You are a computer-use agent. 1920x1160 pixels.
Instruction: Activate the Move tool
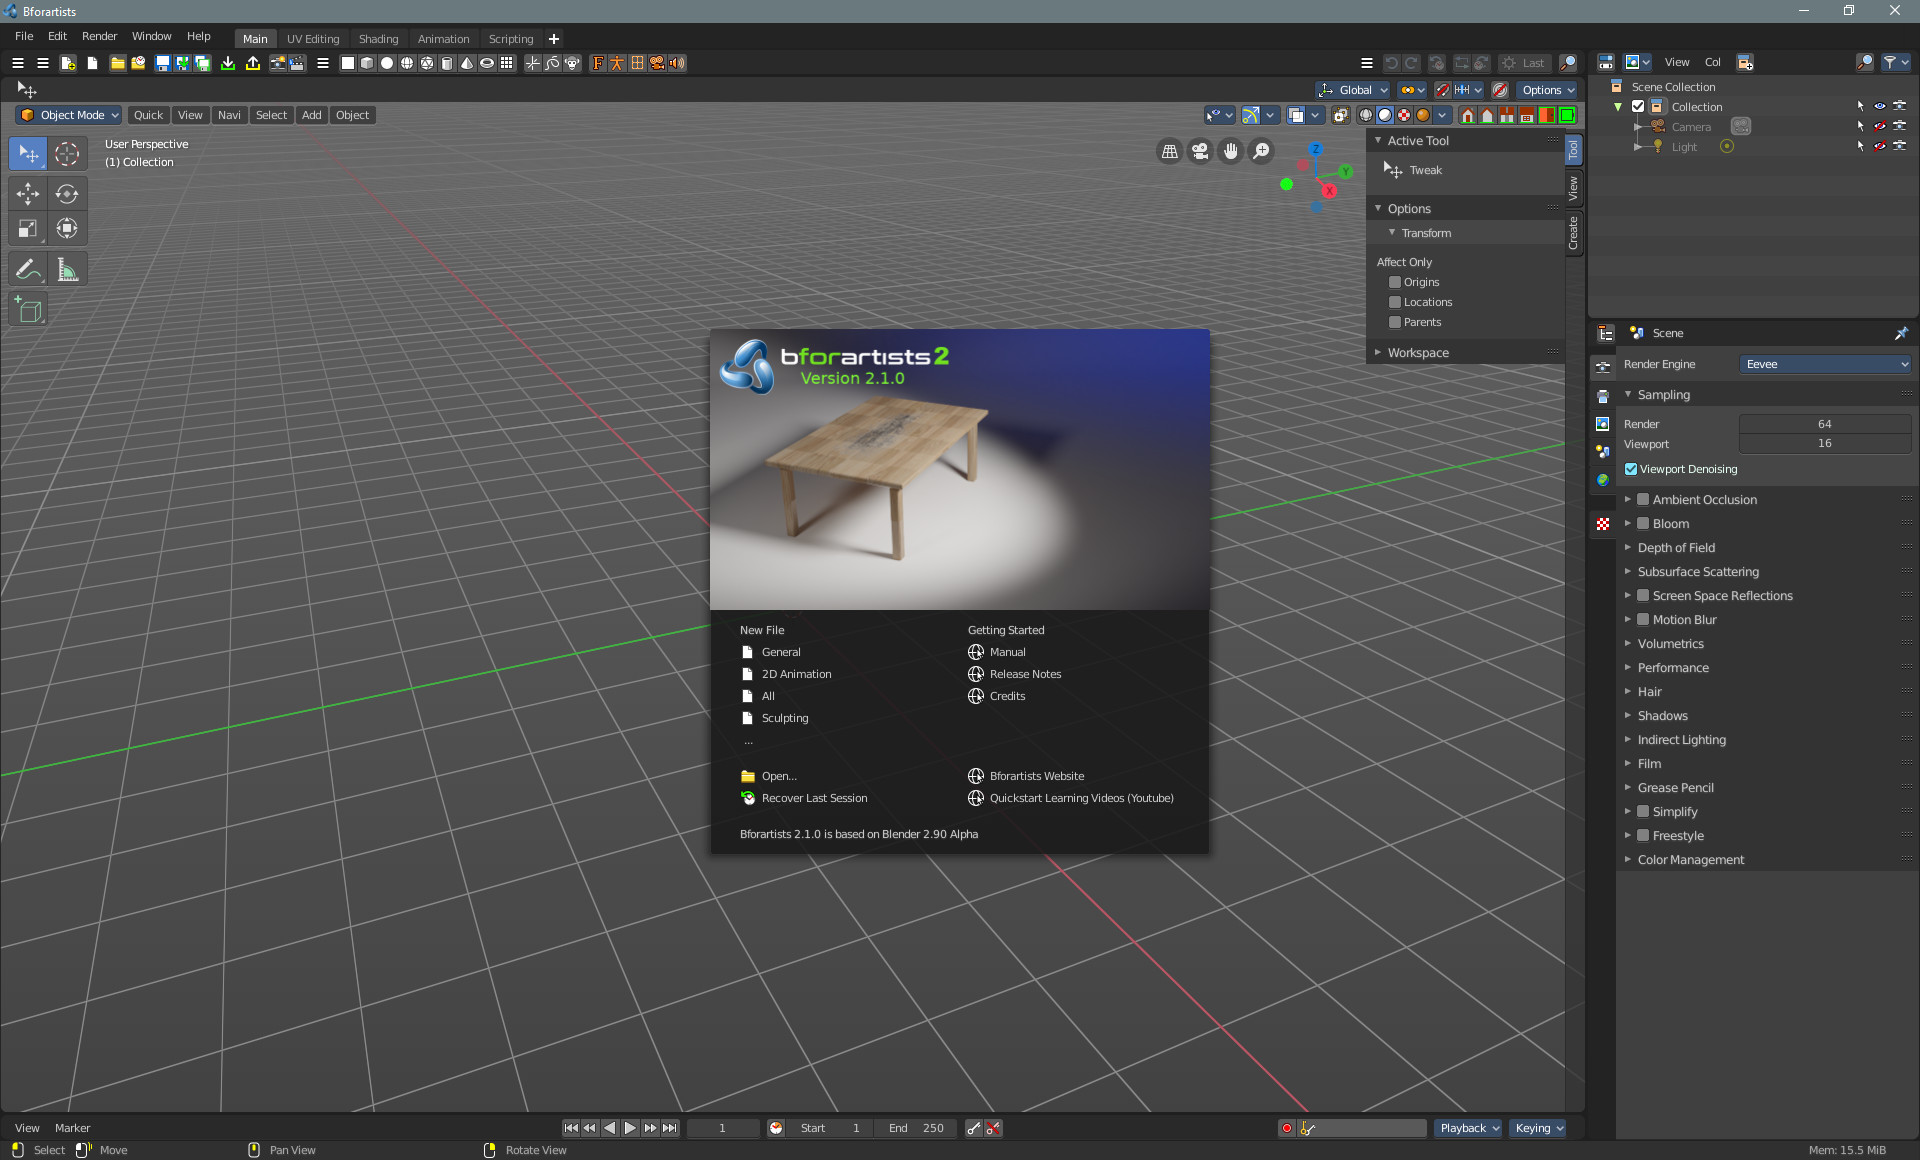pyautogui.click(x=28, y=194)
